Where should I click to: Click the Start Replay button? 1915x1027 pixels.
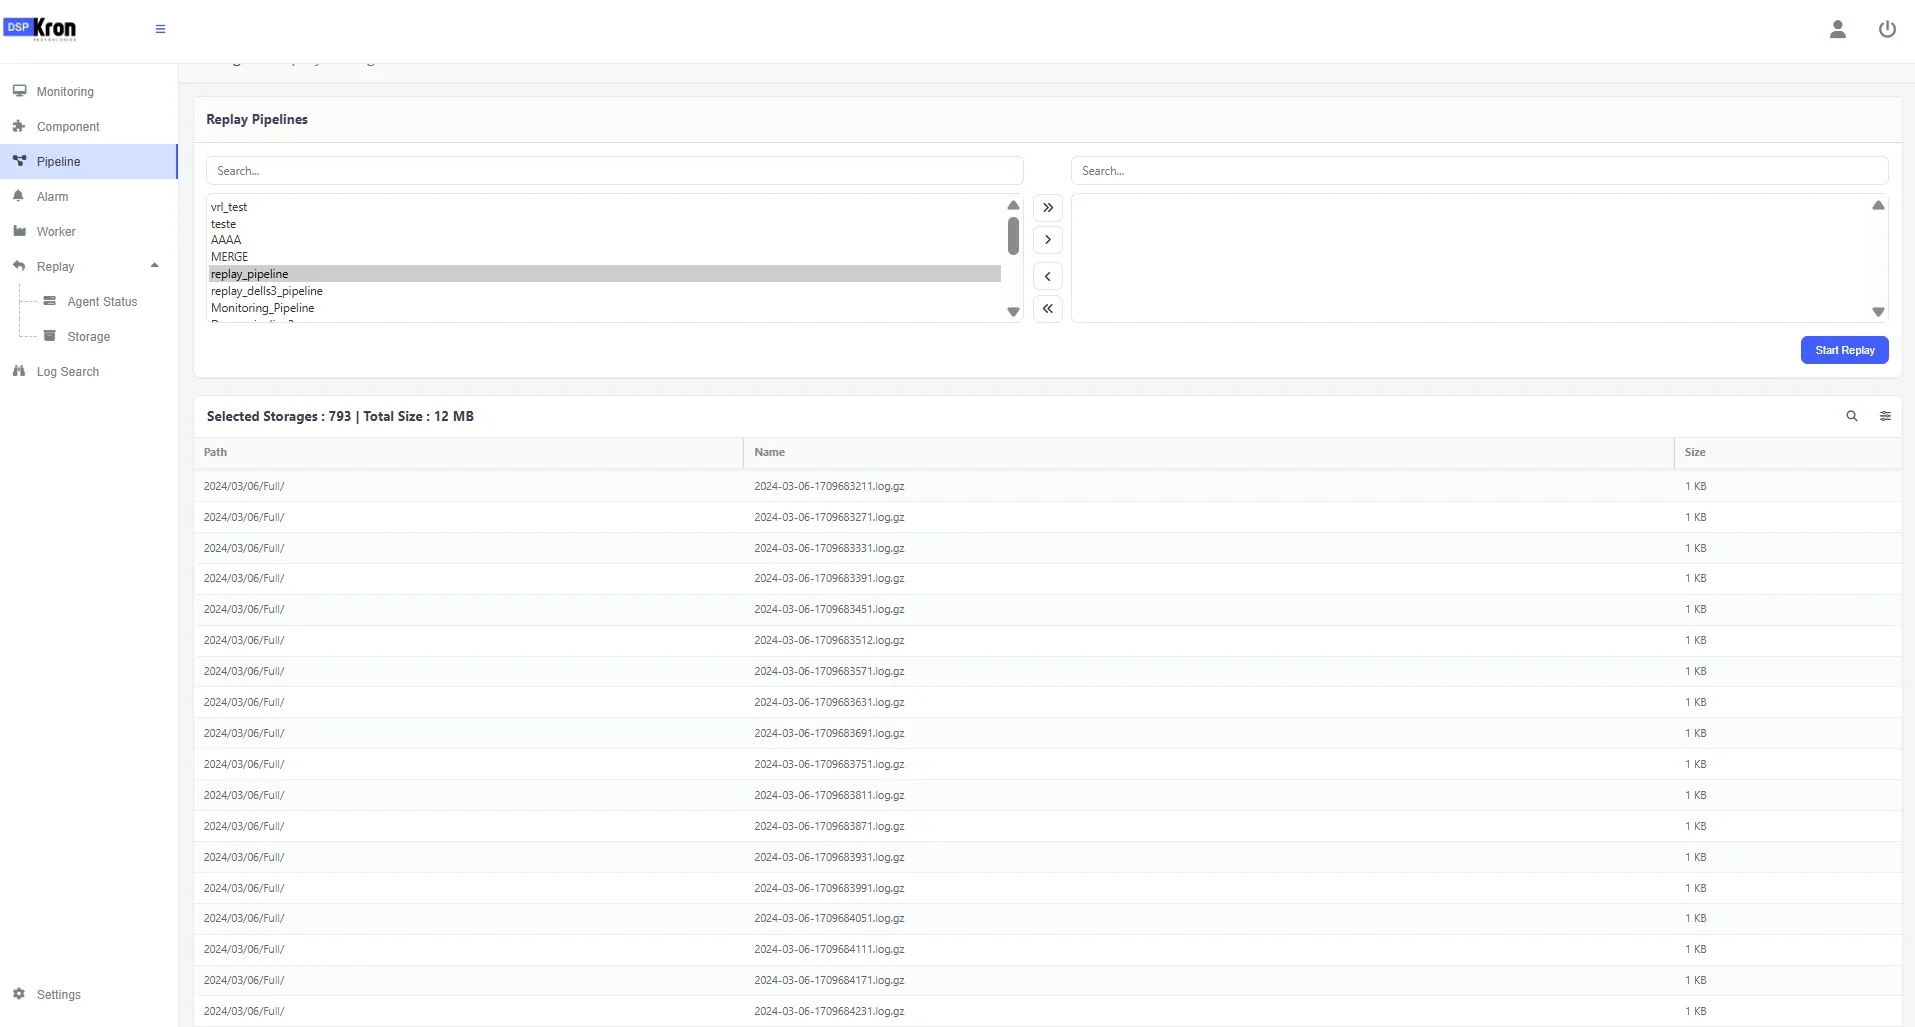[x=1844, y=350]
